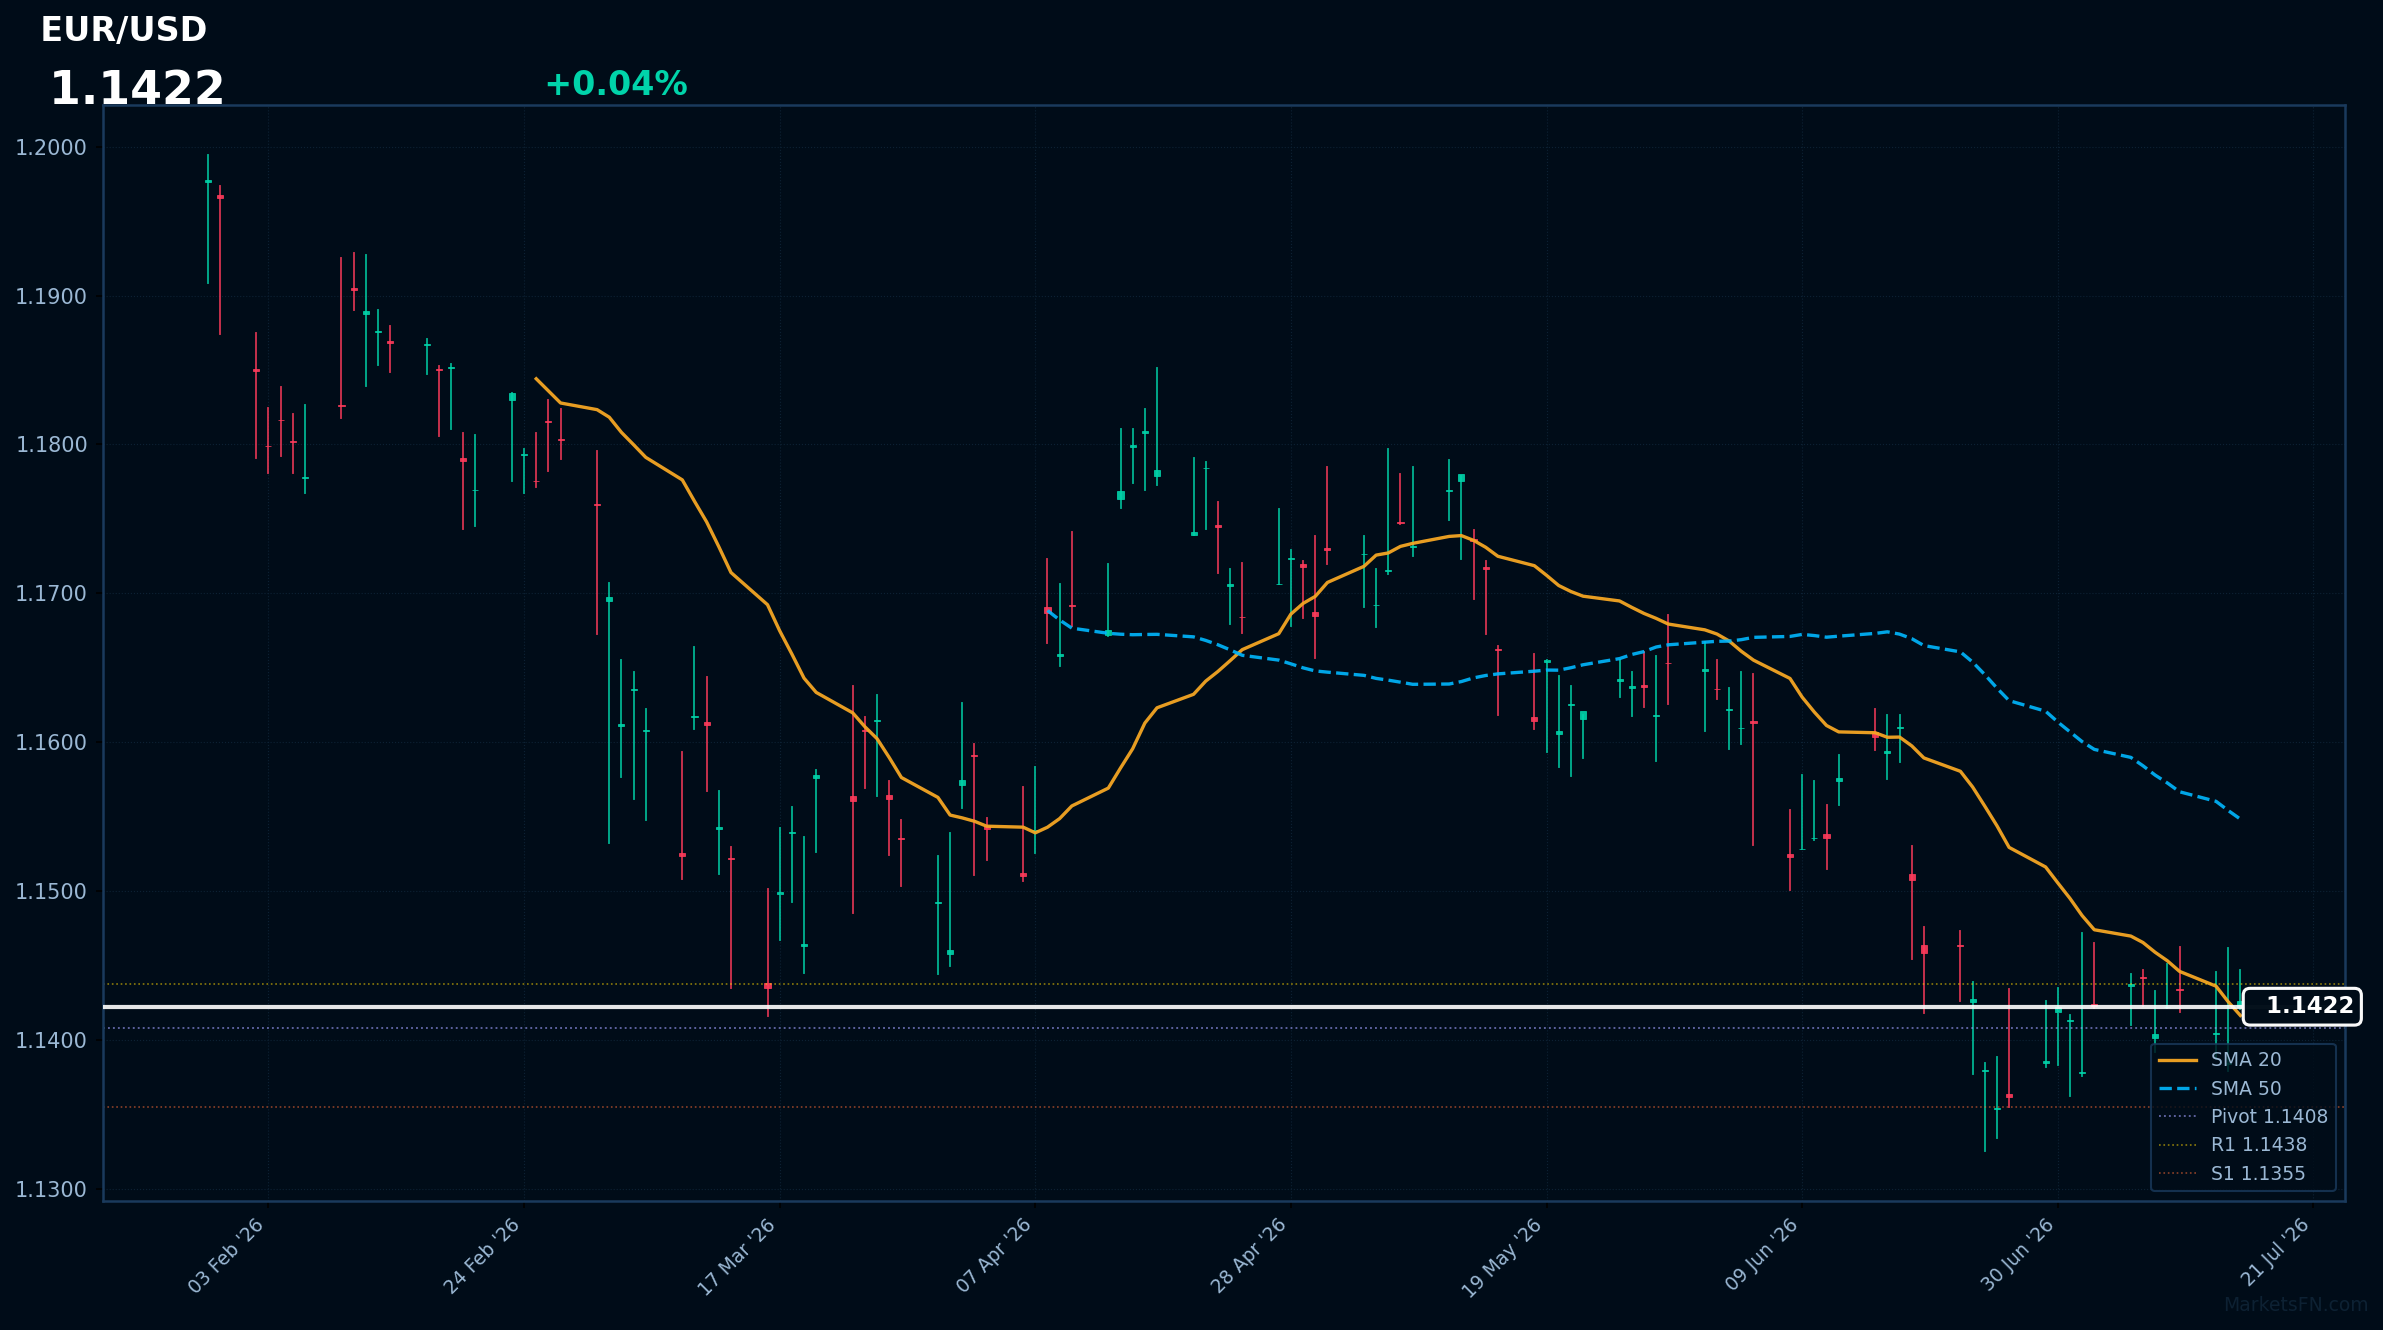Click the 1.1900 y-axis label

pyautogui.click(x=51, y=297)
